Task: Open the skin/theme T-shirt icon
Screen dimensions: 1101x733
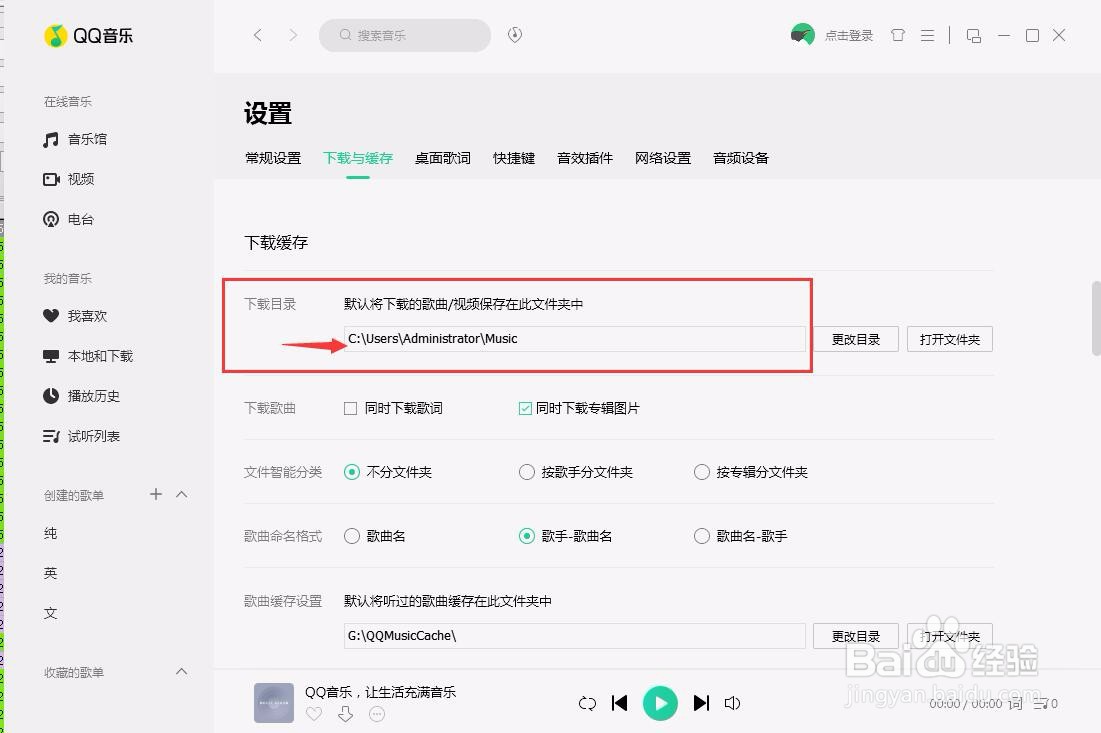Action: pos(897,35)
